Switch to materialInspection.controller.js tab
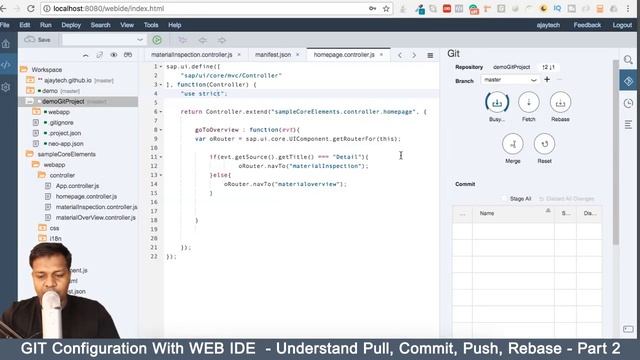 [191, 55]
